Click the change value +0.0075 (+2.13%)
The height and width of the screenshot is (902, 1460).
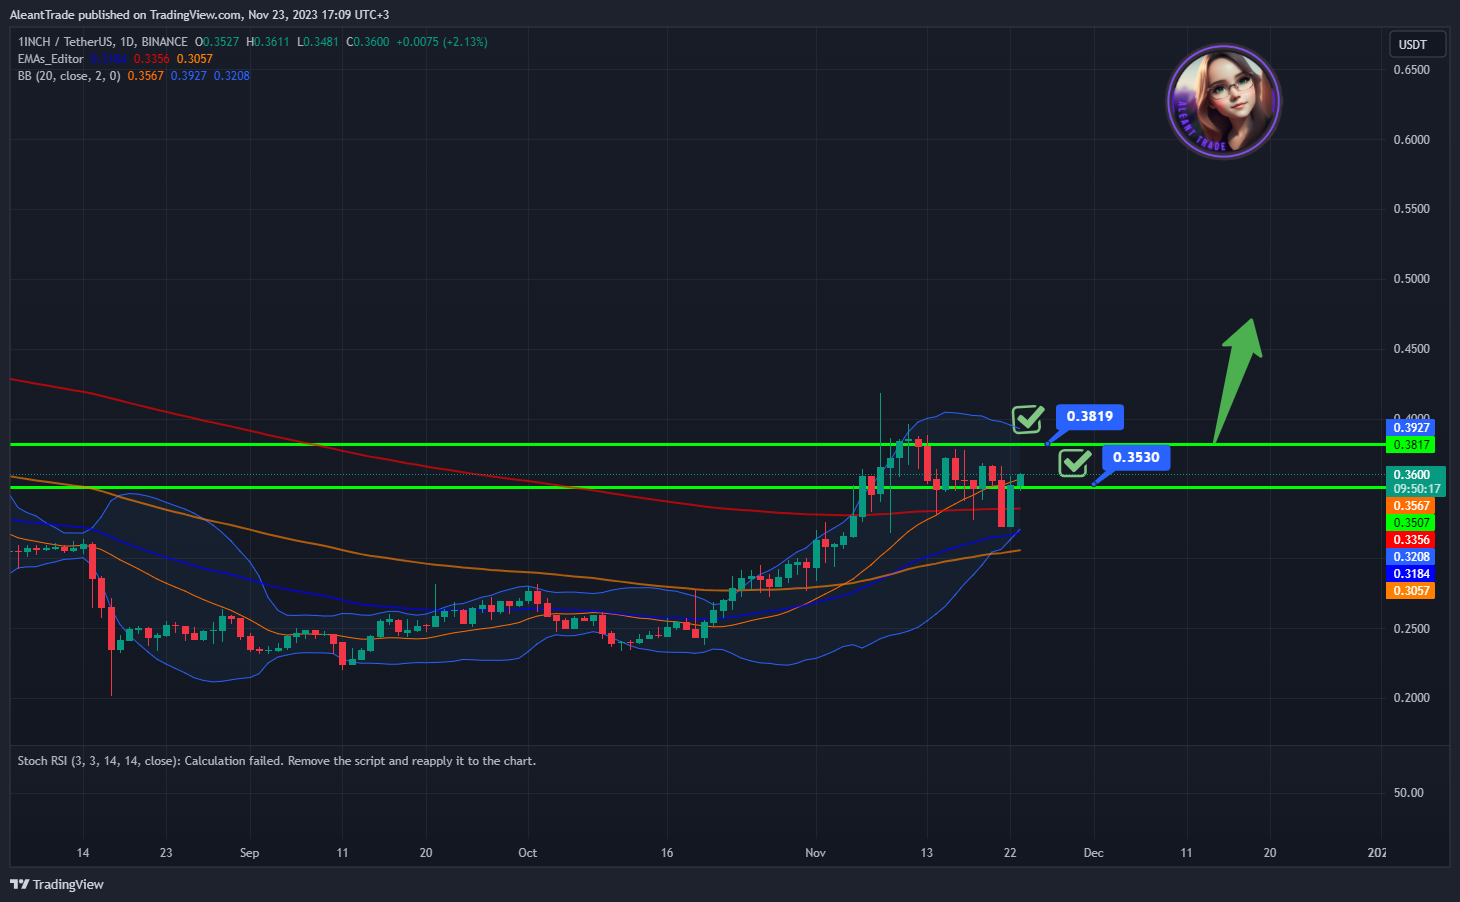[442, 42]
